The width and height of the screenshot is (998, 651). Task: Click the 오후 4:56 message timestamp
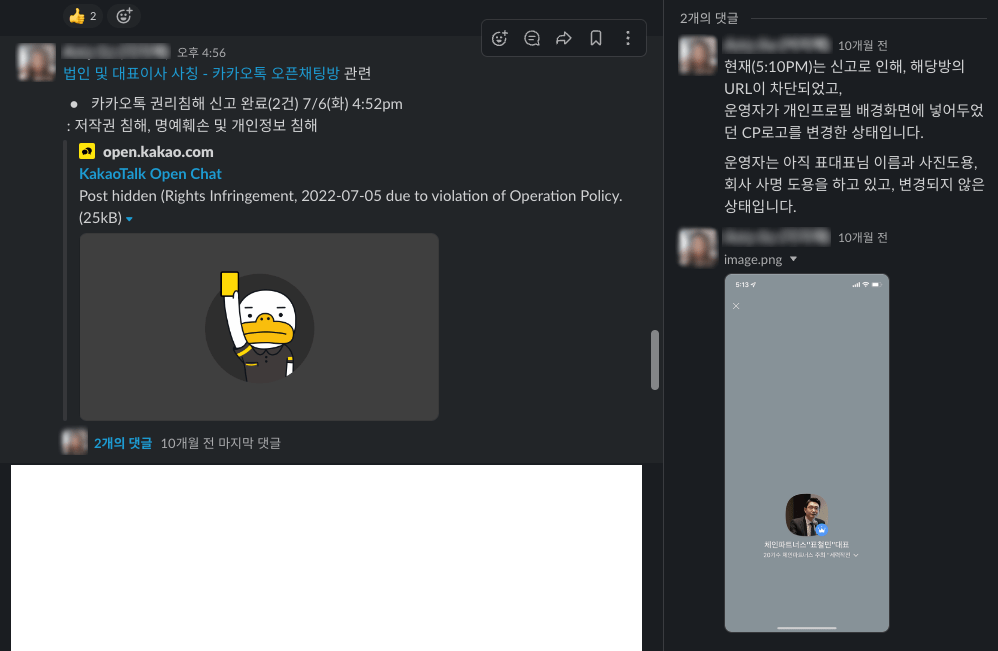click(201, 52)
